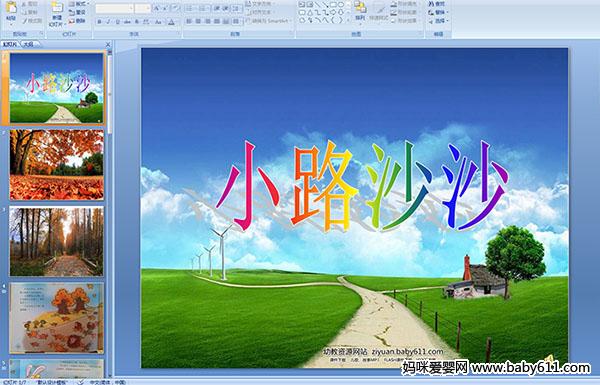
Task: Open the Select (选择) dropdown
Action: pos(438,21)
